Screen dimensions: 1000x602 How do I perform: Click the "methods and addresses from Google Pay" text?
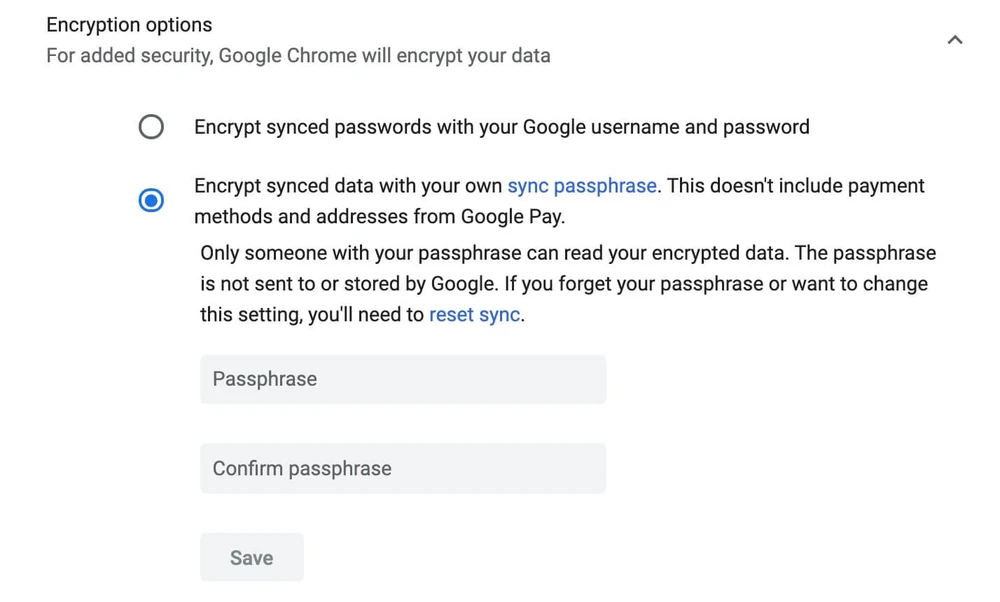tap(379, 216)
